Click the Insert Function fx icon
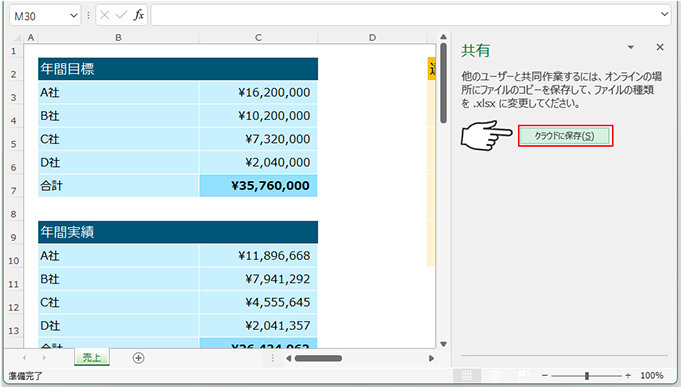Screen dimensions: 681x387 coord(139,15)
